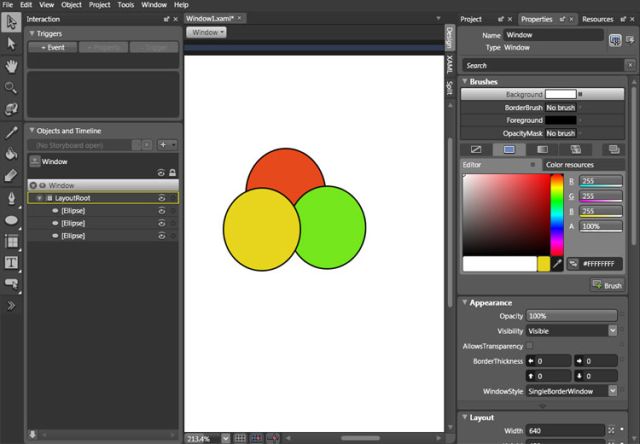Choose the Ellipse shape tool
The width and height of the screenshot is (640, 444).
click(12, 219)
